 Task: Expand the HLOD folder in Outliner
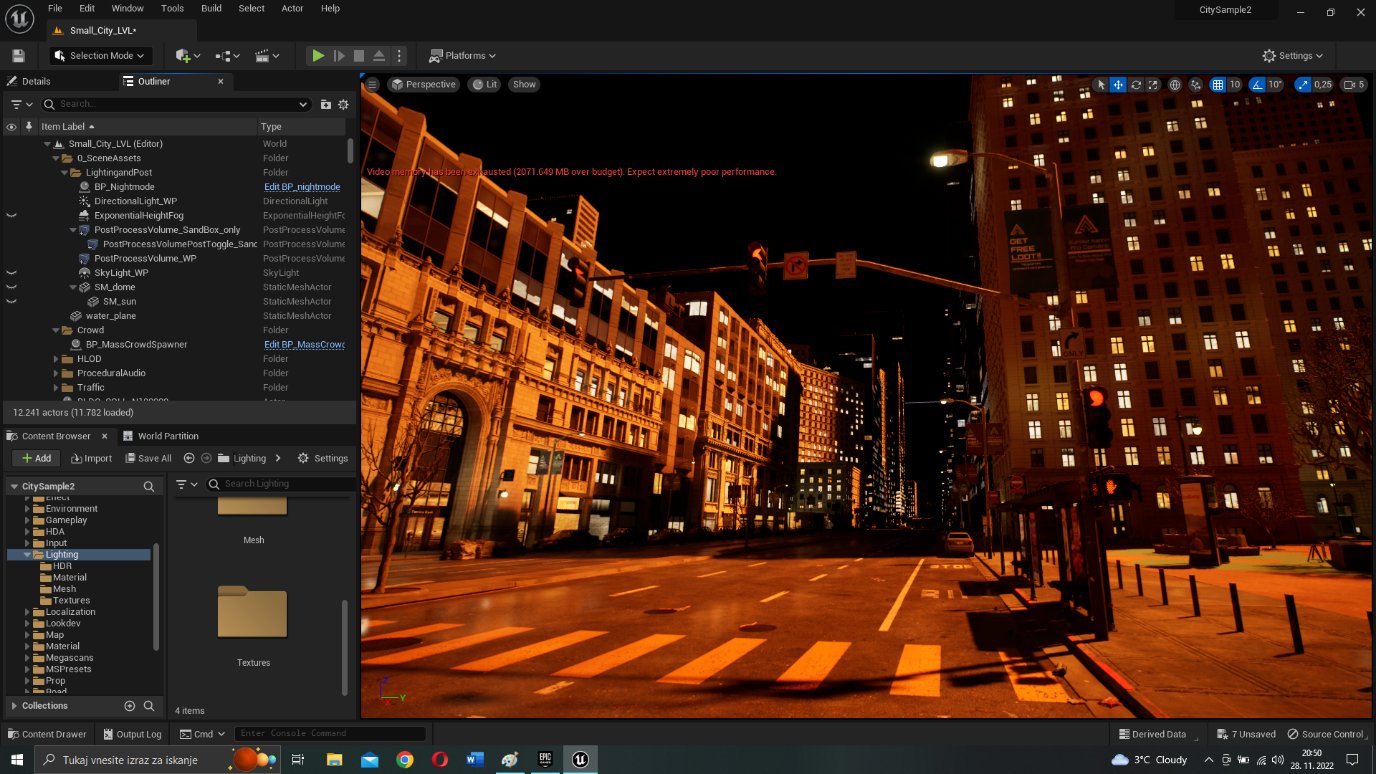coord(56,359)
